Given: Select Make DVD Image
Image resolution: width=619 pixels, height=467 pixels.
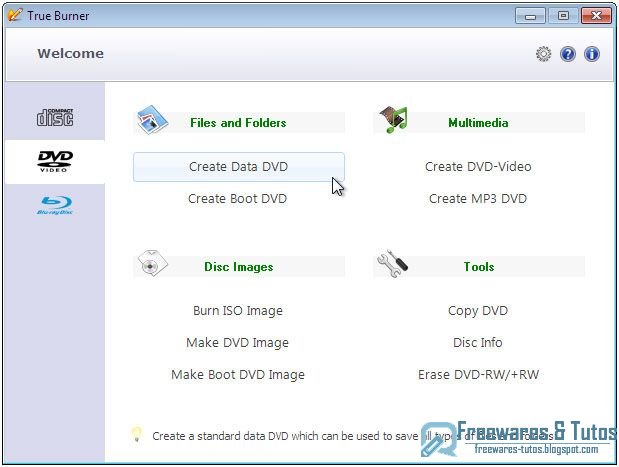Looking at the screenshot, I should [237, 343].
